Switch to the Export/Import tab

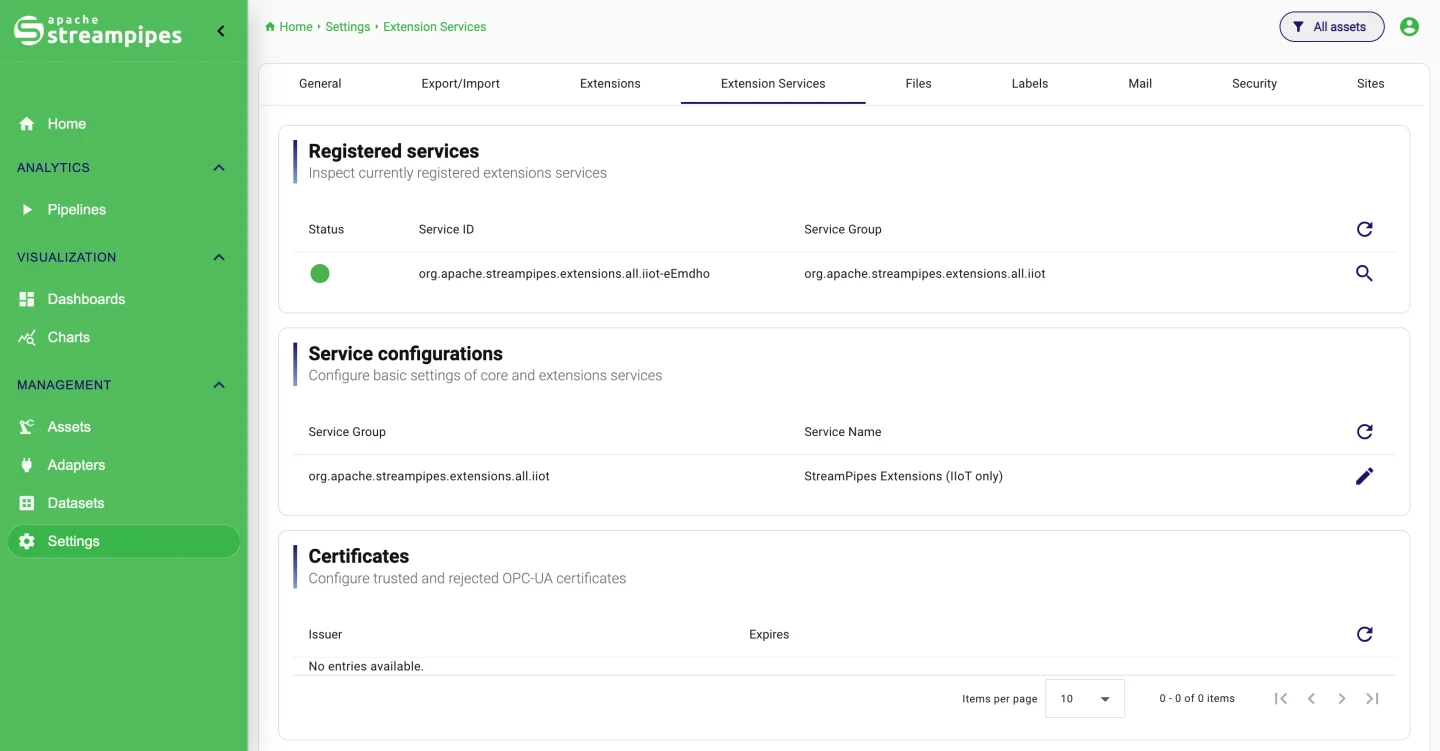point(460,84)
